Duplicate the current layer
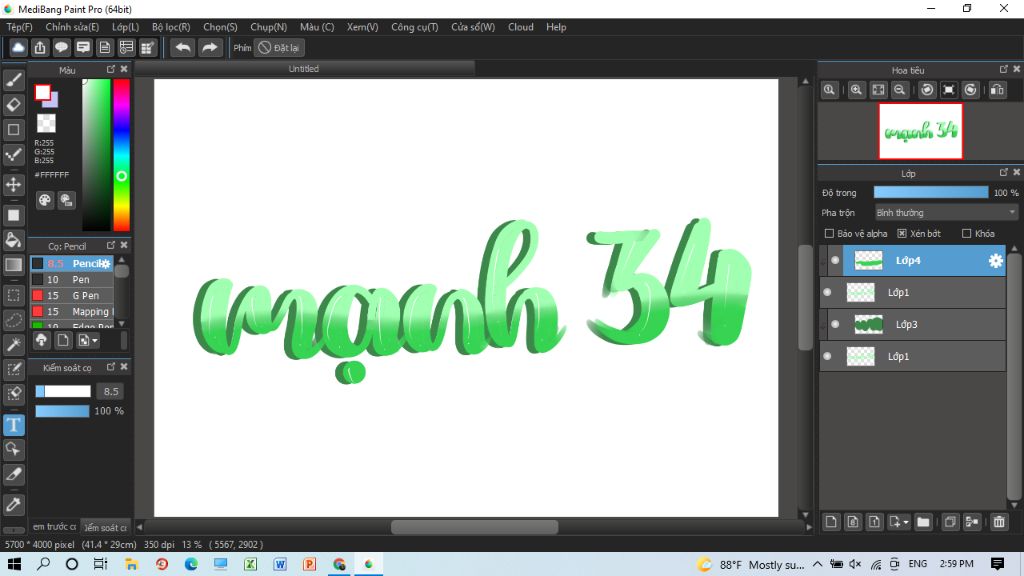Image resolution: width=1024 pixels, height=576 pixels. [950, 522]
